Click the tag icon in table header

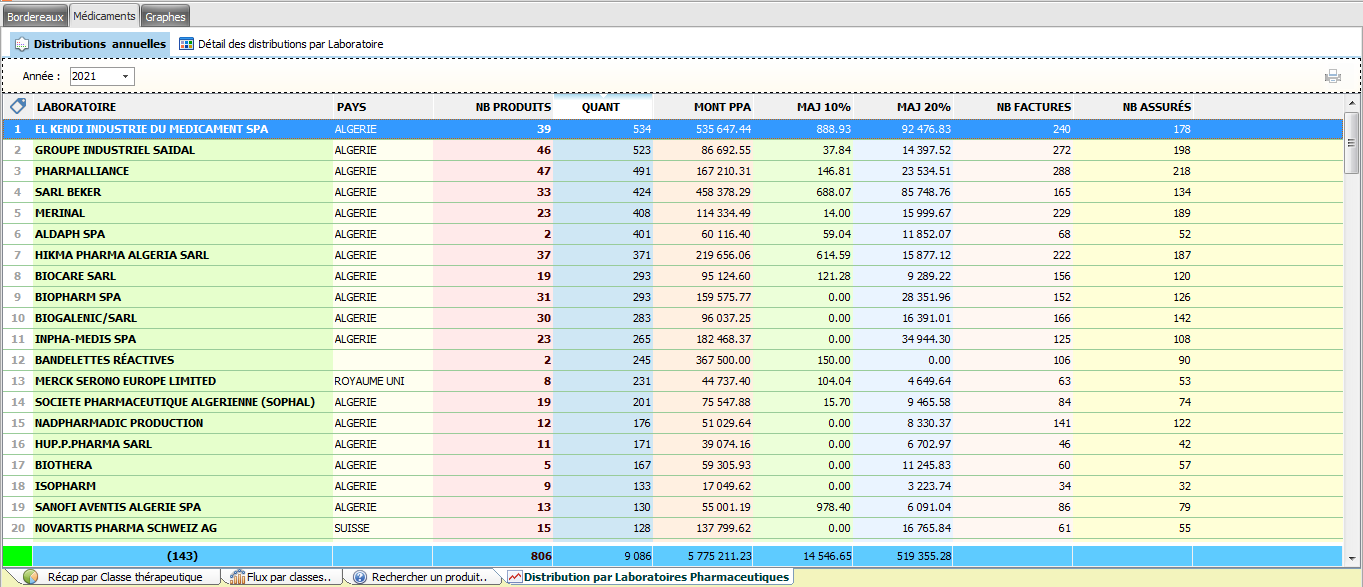click(x=17, y=106)
